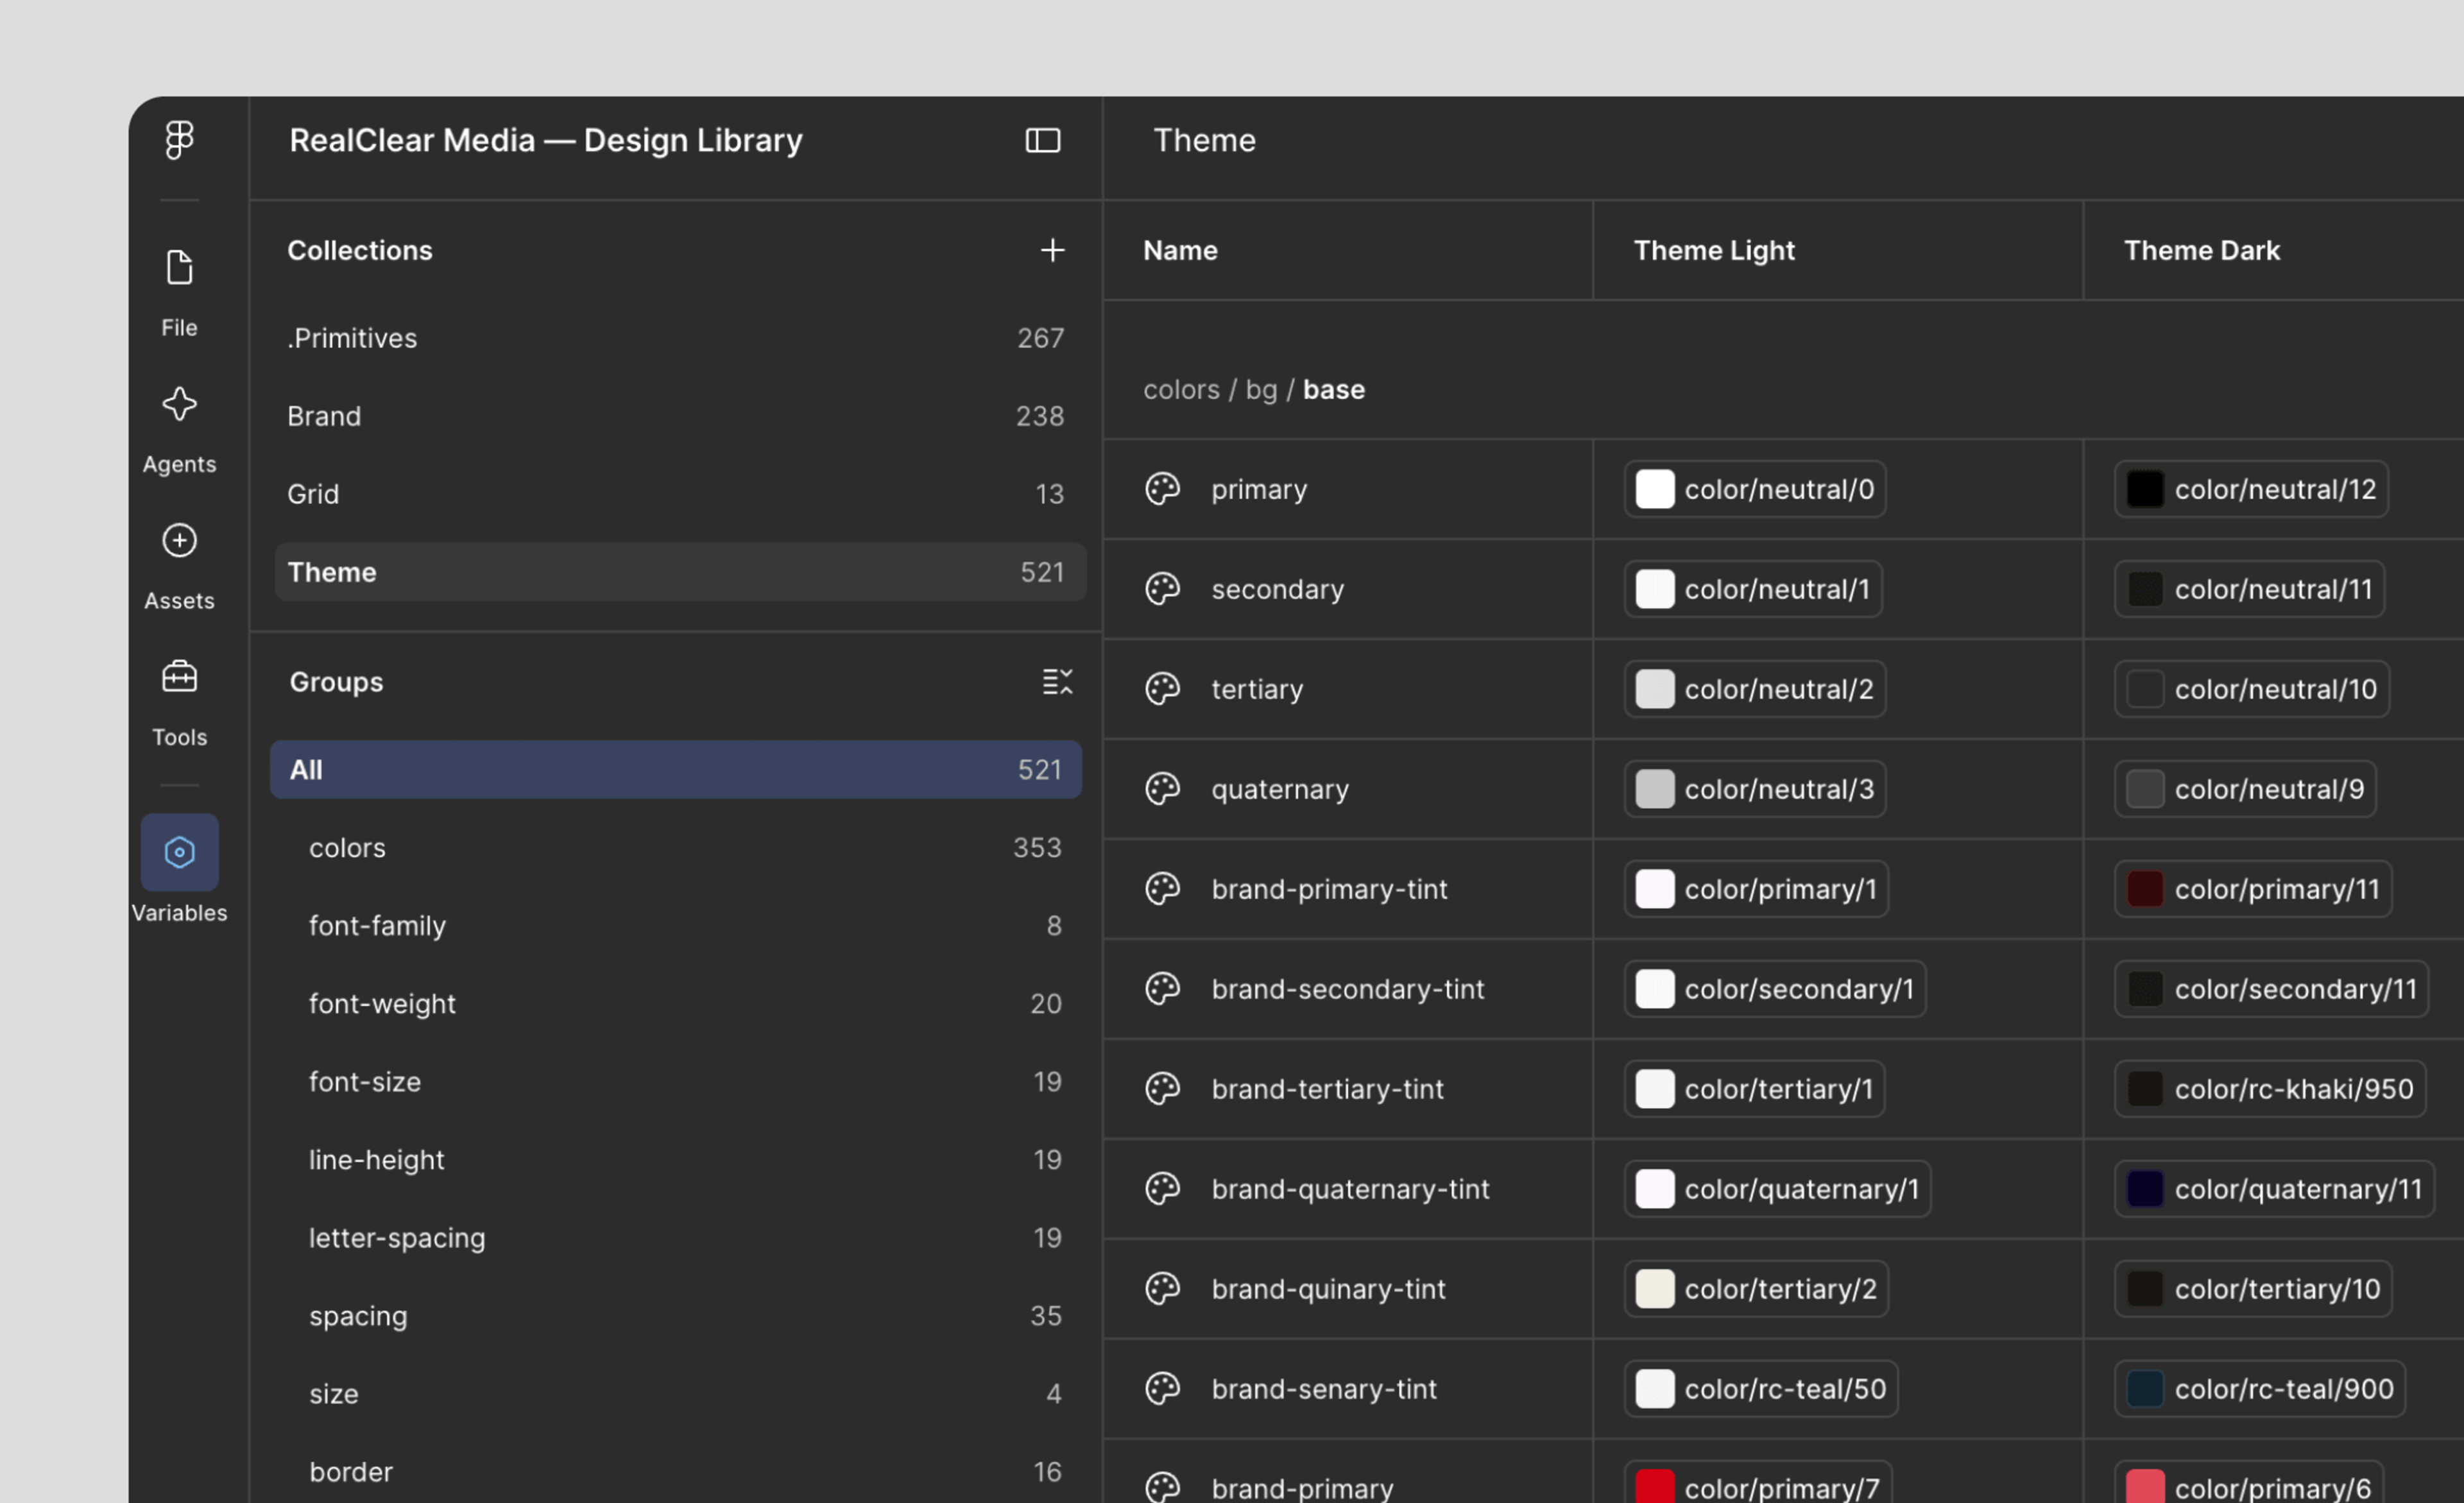Click palette icon of brand-quaternary-tint
Image resolution: width=2464 pixels, height=1503 pixels.
tap(1162, 1189)
